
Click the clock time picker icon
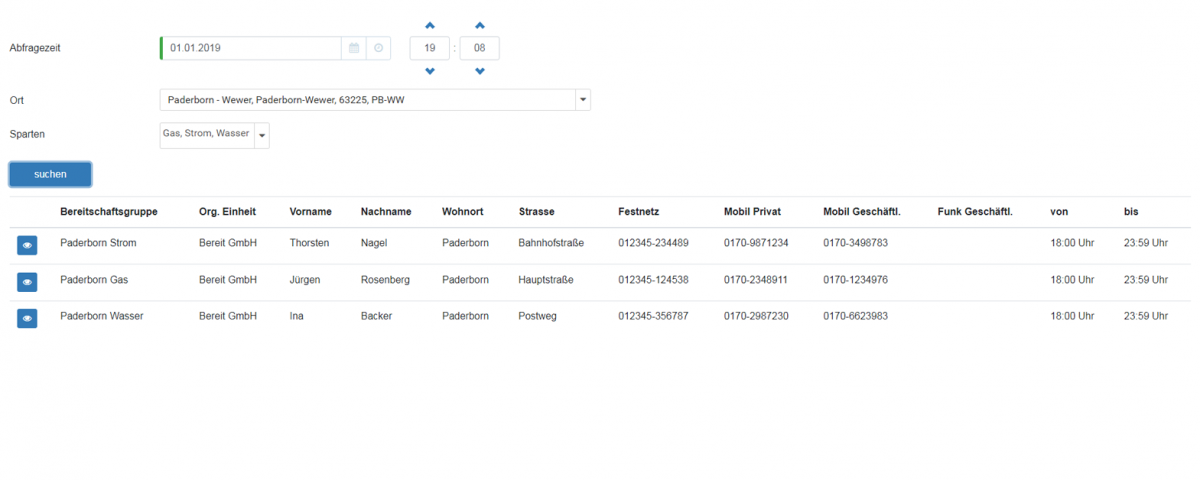378,48
